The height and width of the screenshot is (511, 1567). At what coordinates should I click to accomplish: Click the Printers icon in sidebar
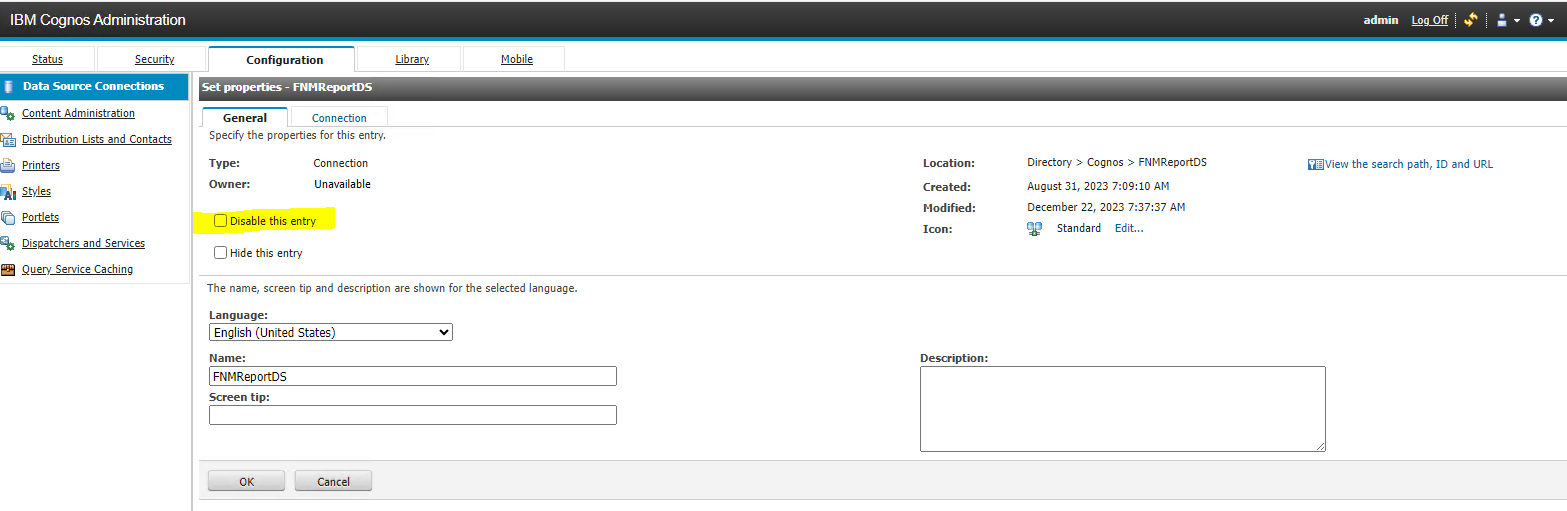click(8, 166)
